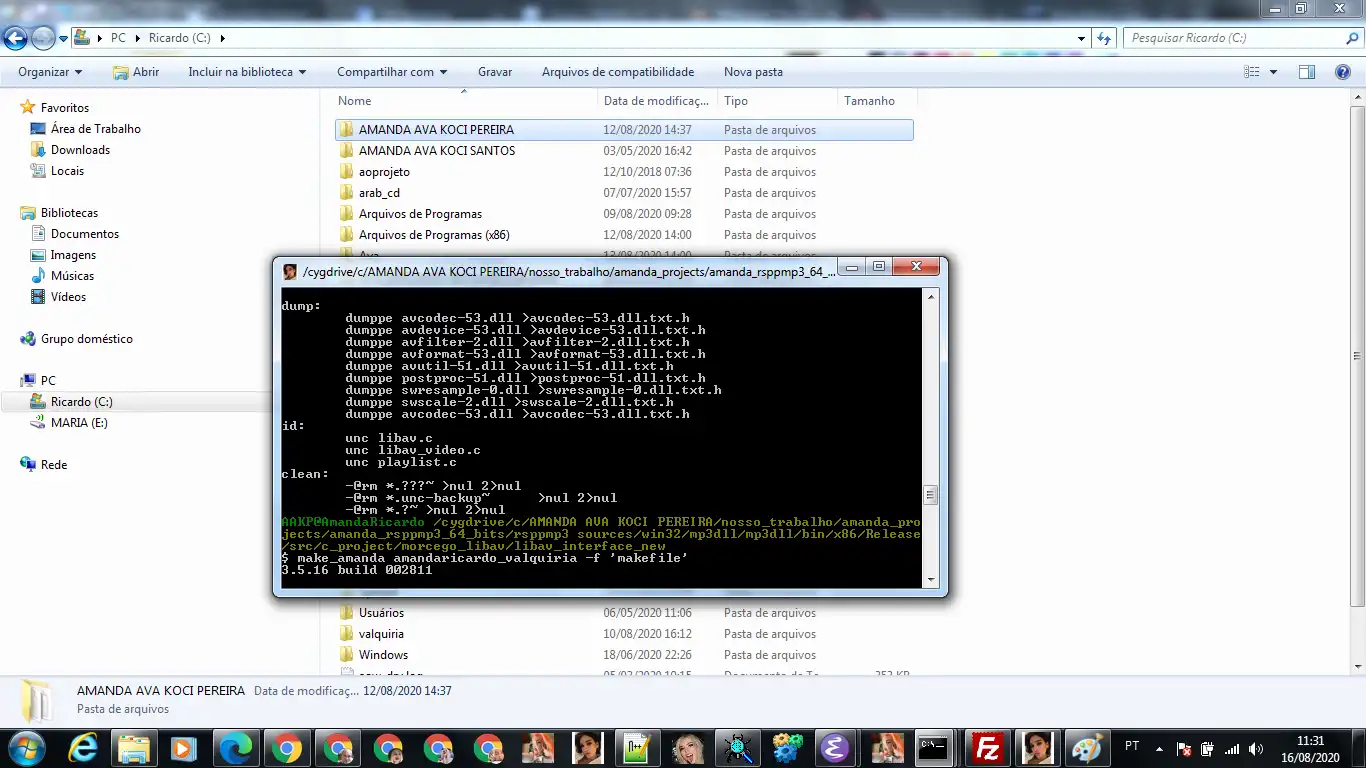Refresh the Ricardo (C:) folder view
This screenshot has width=1366, height=768.
[x=1104, y=38]
